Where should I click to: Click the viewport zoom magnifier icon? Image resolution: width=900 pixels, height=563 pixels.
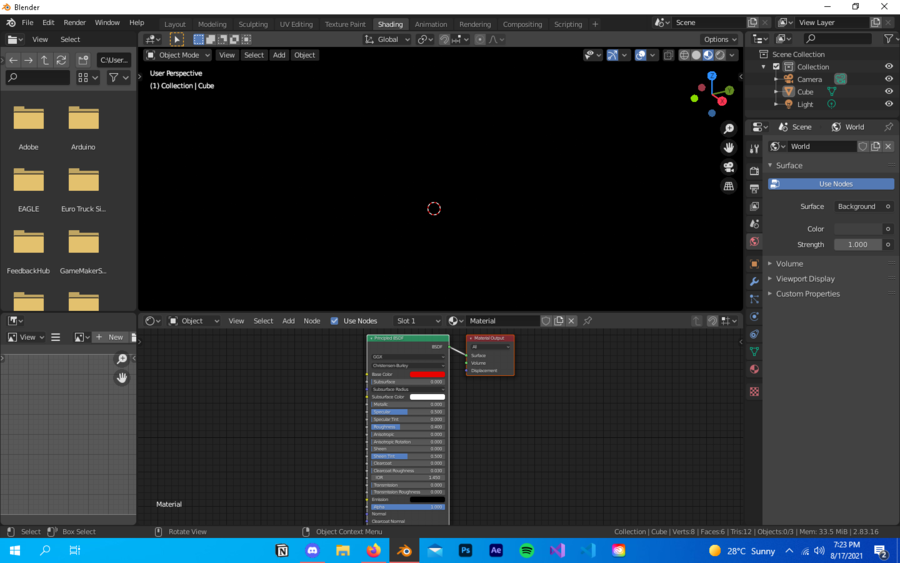[x=728, y=129]
